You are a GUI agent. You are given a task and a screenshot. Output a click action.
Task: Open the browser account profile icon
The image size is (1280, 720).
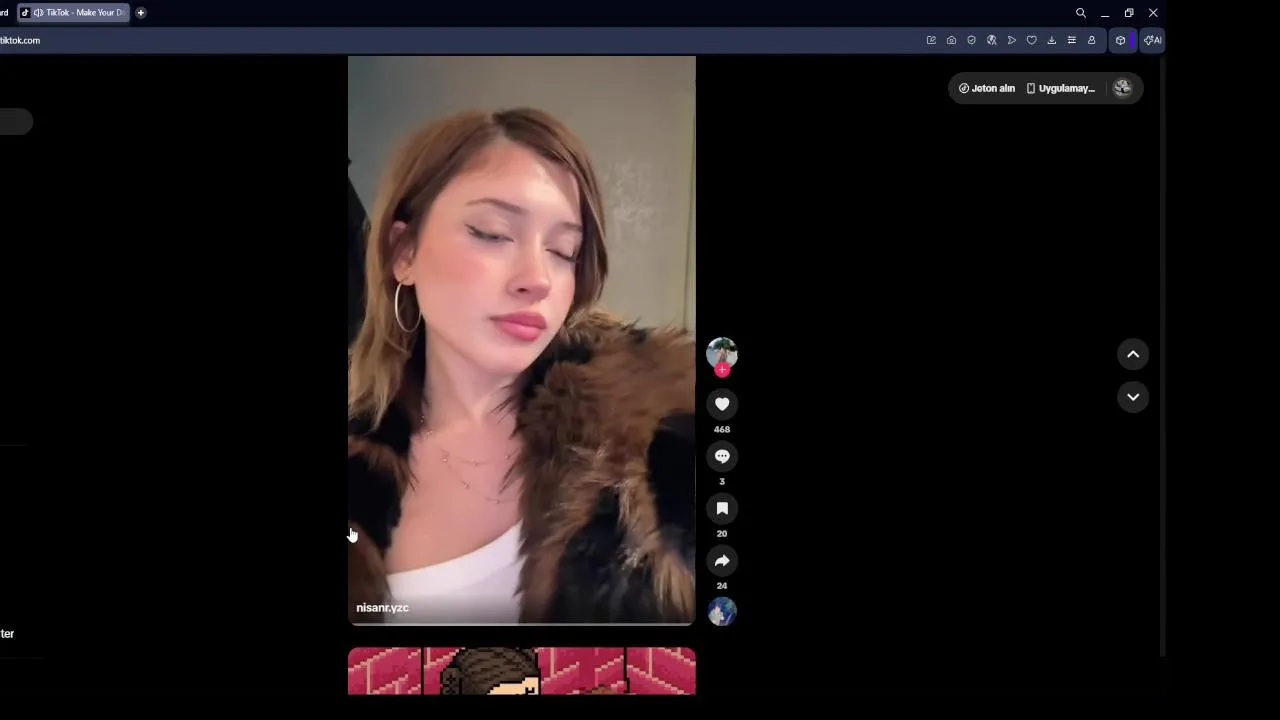[x=1091, y=40]
